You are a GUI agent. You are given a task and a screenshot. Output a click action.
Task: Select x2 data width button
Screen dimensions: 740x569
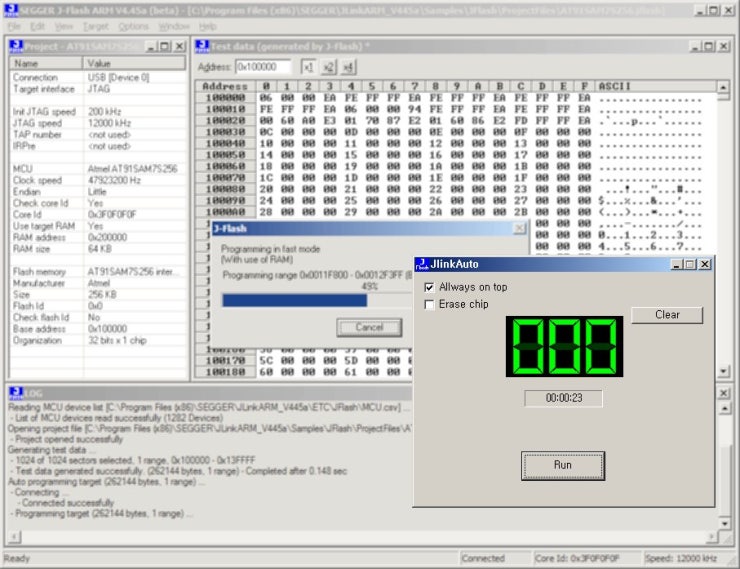point(328,67)
